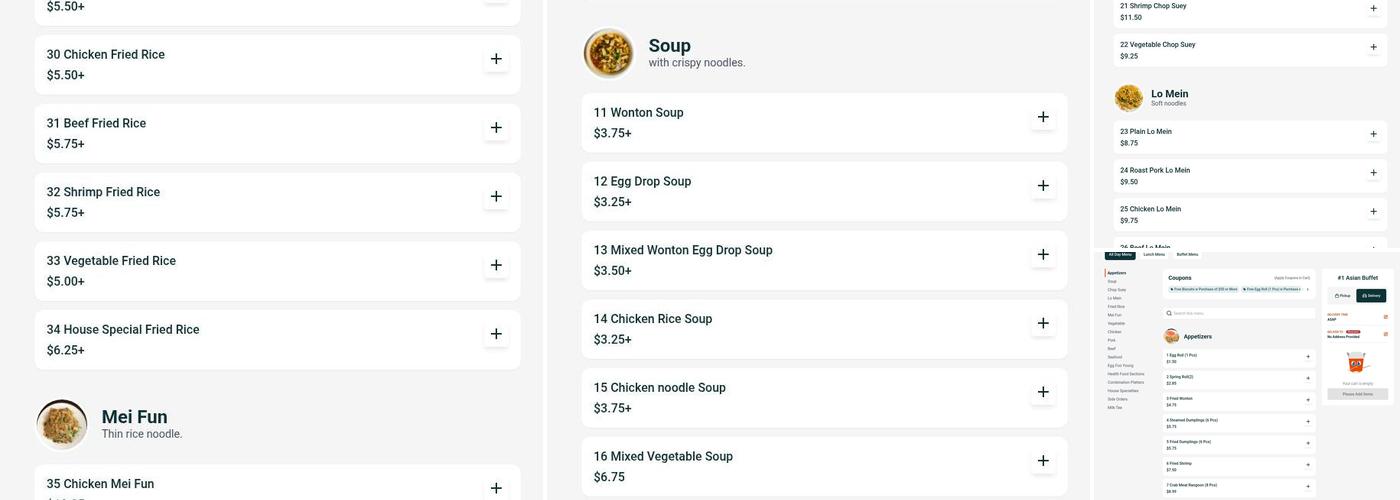
Task: Click the Mei Fun category thumbnail
Action: pyautogui.click(x=62, y=424)
